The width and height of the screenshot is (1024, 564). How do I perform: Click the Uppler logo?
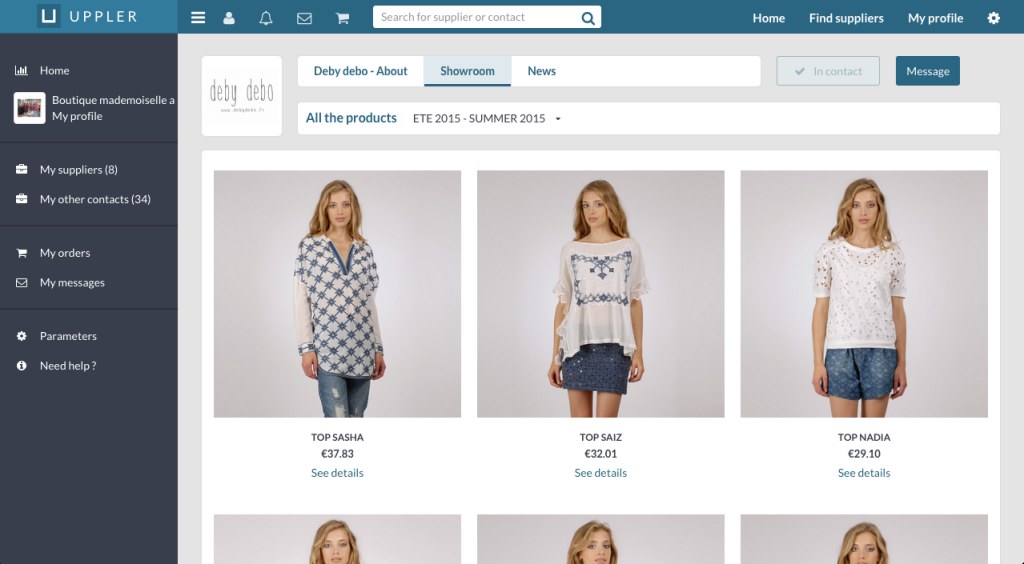click(88, 17)
